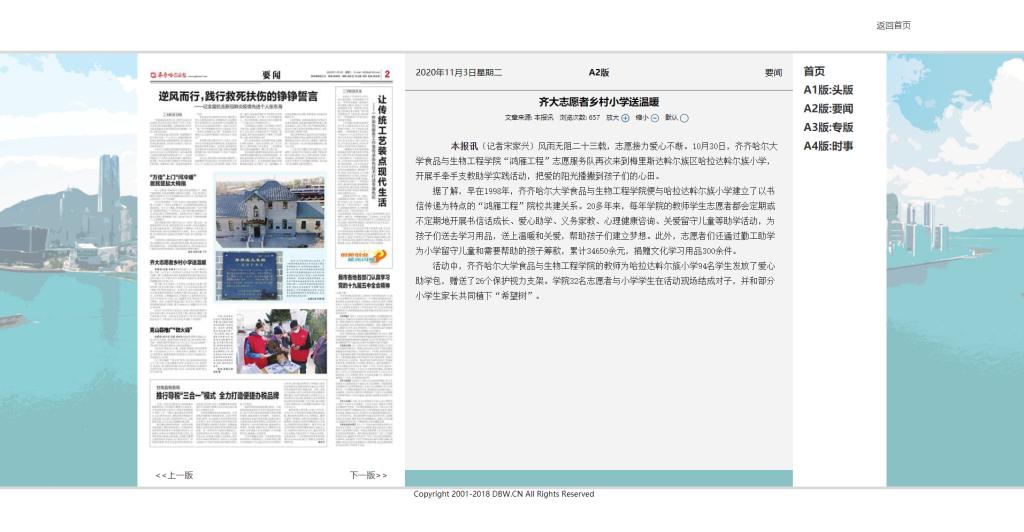The height and width of the screenshot is (532, 1024).
Task: Go to next page with 下一版>>
Action: coord(368,475)
